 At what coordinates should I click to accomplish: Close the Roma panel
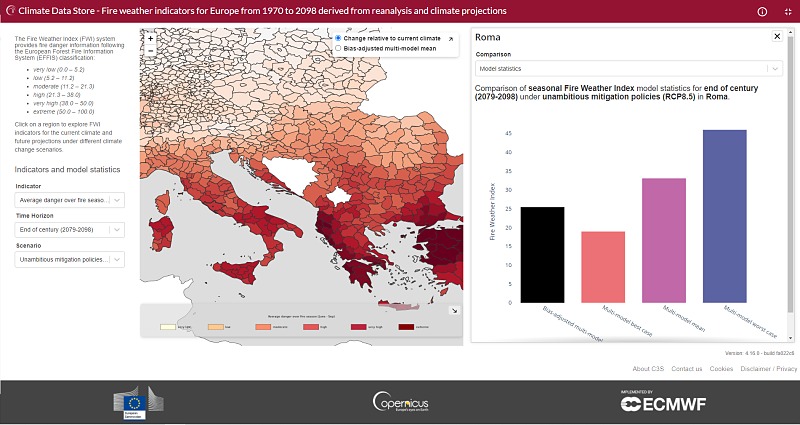[777, 36]
